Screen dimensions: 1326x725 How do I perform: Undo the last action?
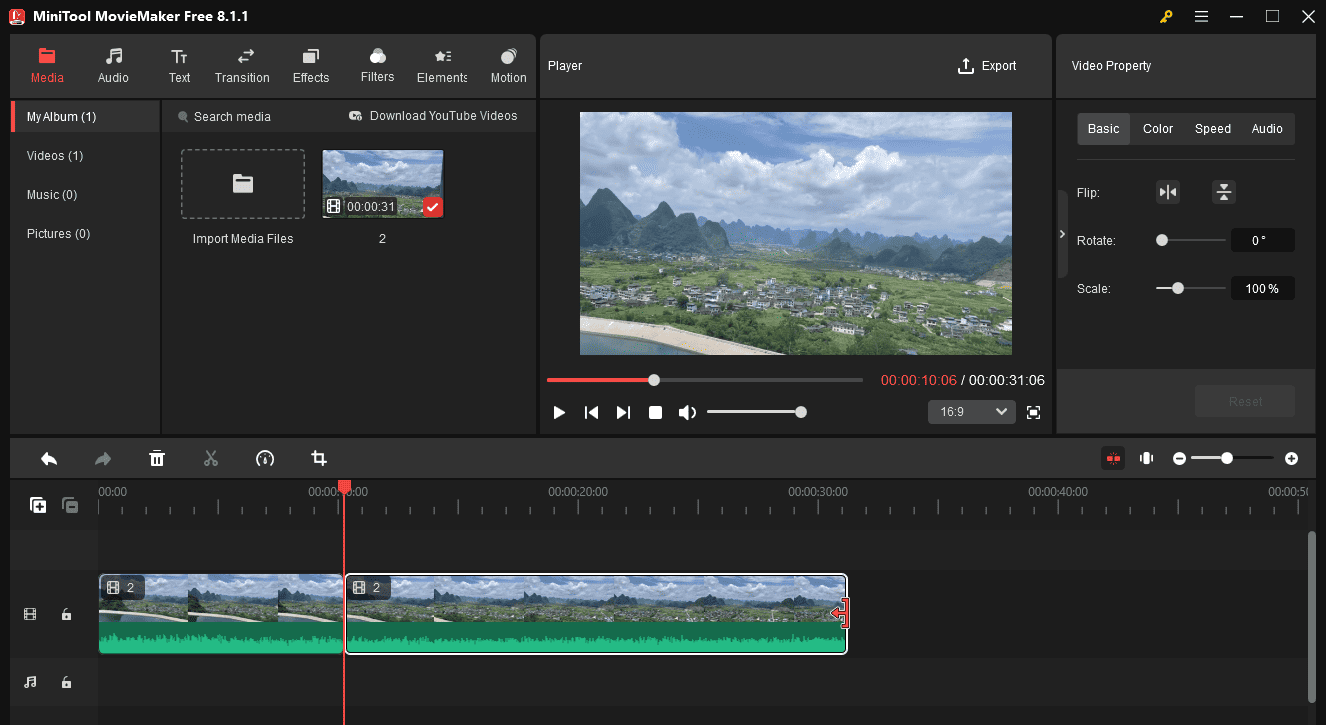tap(49, 459)
